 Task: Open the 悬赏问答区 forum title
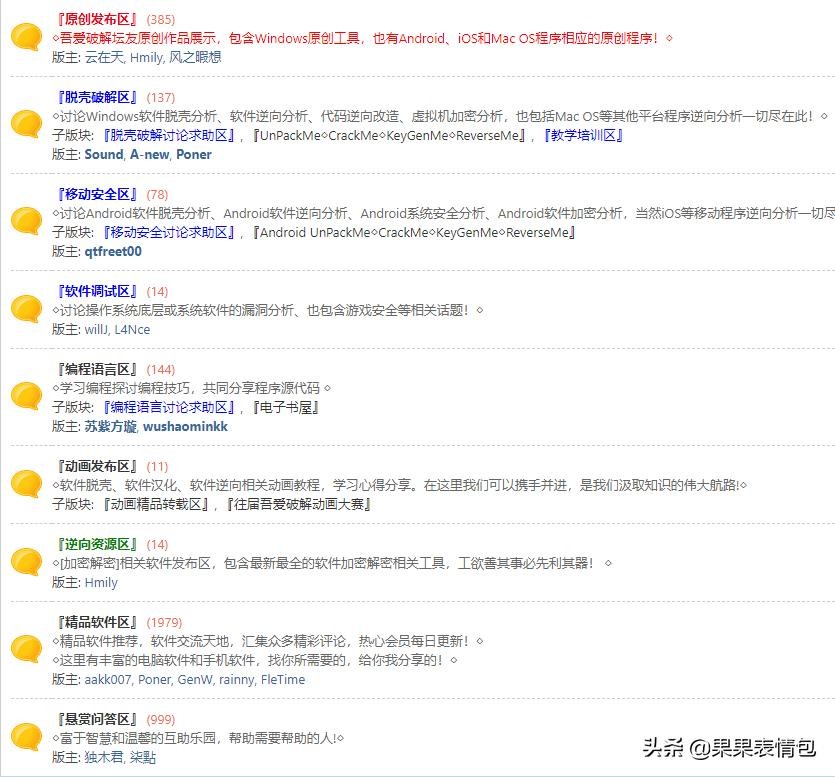coord(98,719)
